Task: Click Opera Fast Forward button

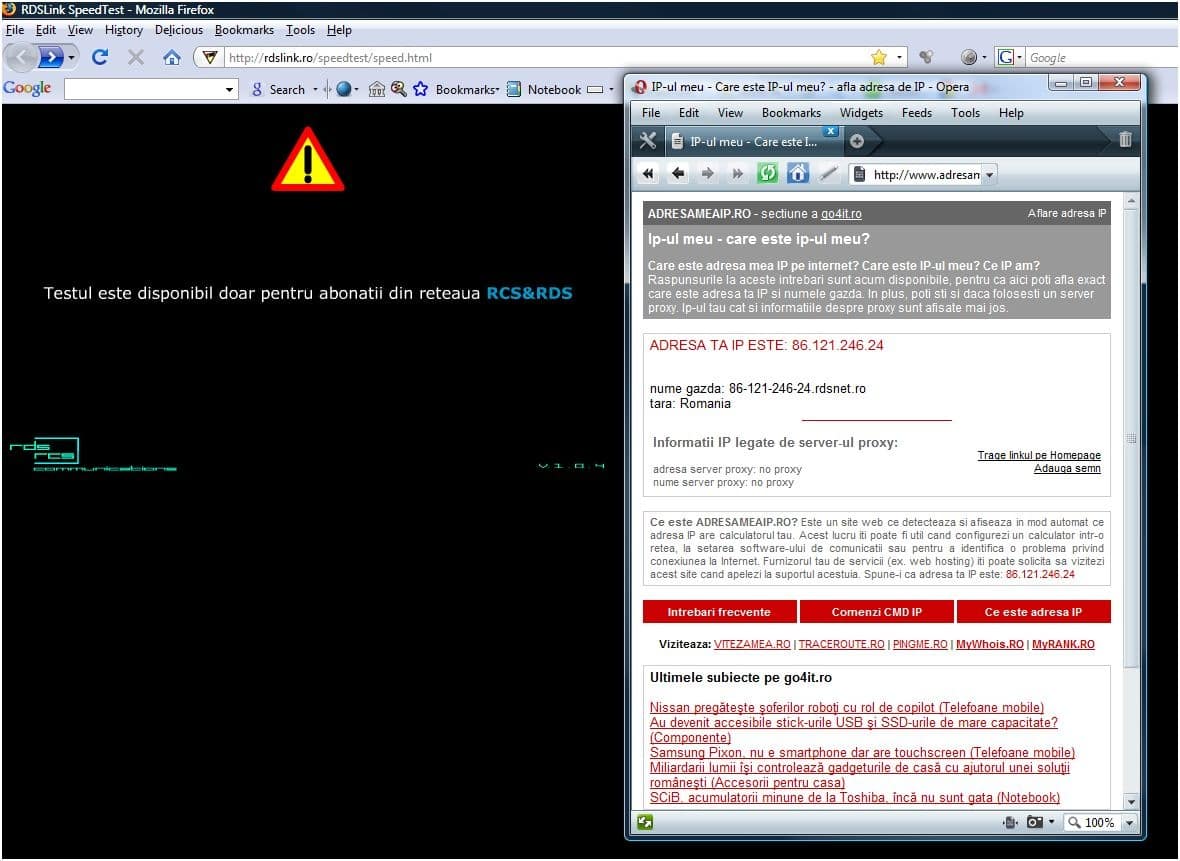Action: coord(738,174)
